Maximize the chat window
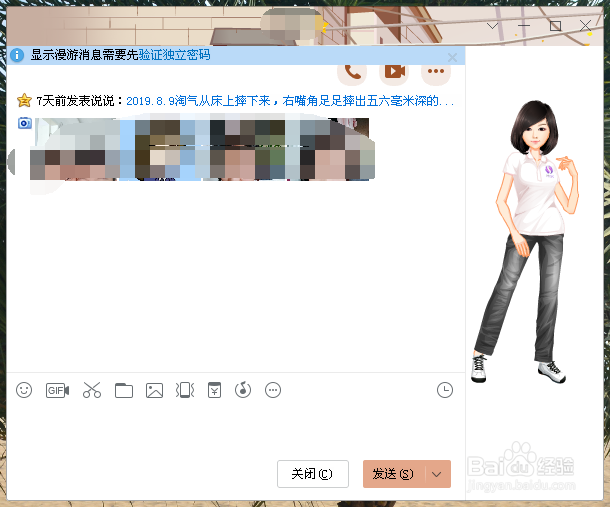The width and height of the screenshot is (610, 507). [555, 26]
